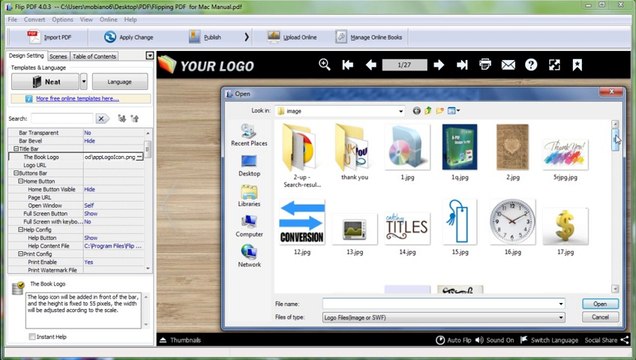This screenshot has width=636, height=360.
Task: Click the next page arrow icon
Action: coord(438,65)
